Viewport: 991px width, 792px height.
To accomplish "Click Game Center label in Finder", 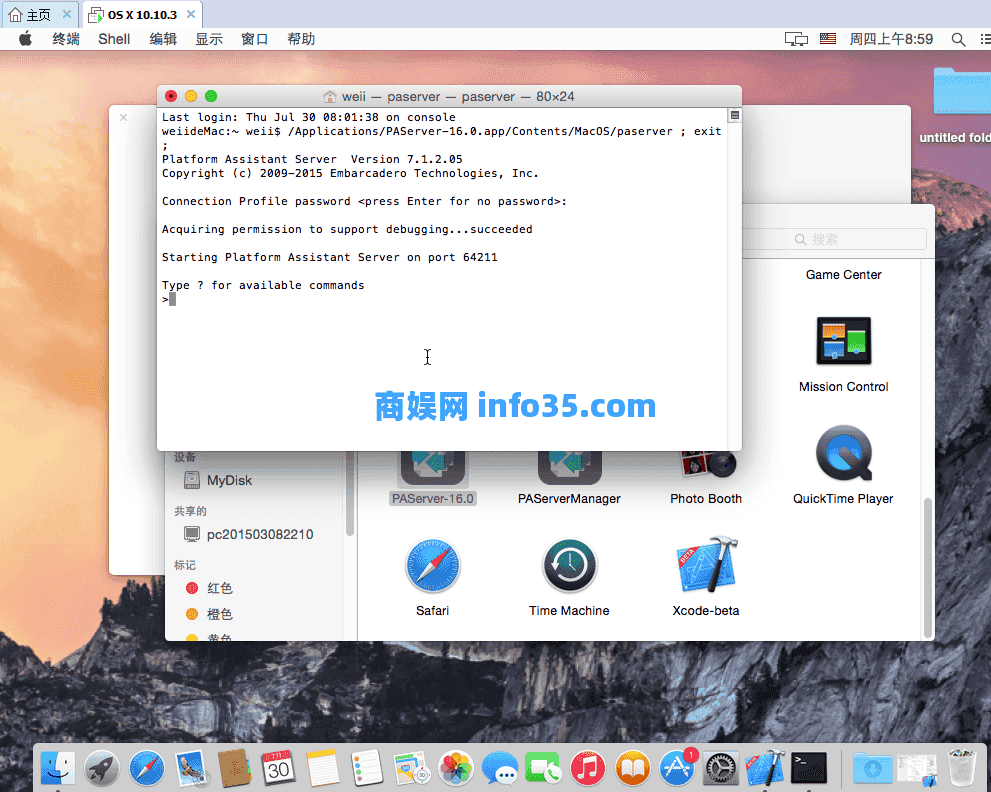I will click(x=843, y=275).
